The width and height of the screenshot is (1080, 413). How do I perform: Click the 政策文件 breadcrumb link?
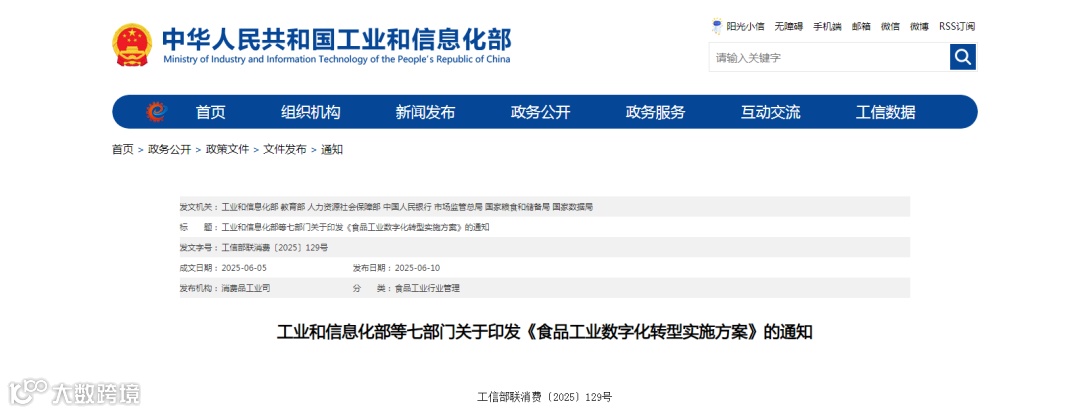pos(227,149)
